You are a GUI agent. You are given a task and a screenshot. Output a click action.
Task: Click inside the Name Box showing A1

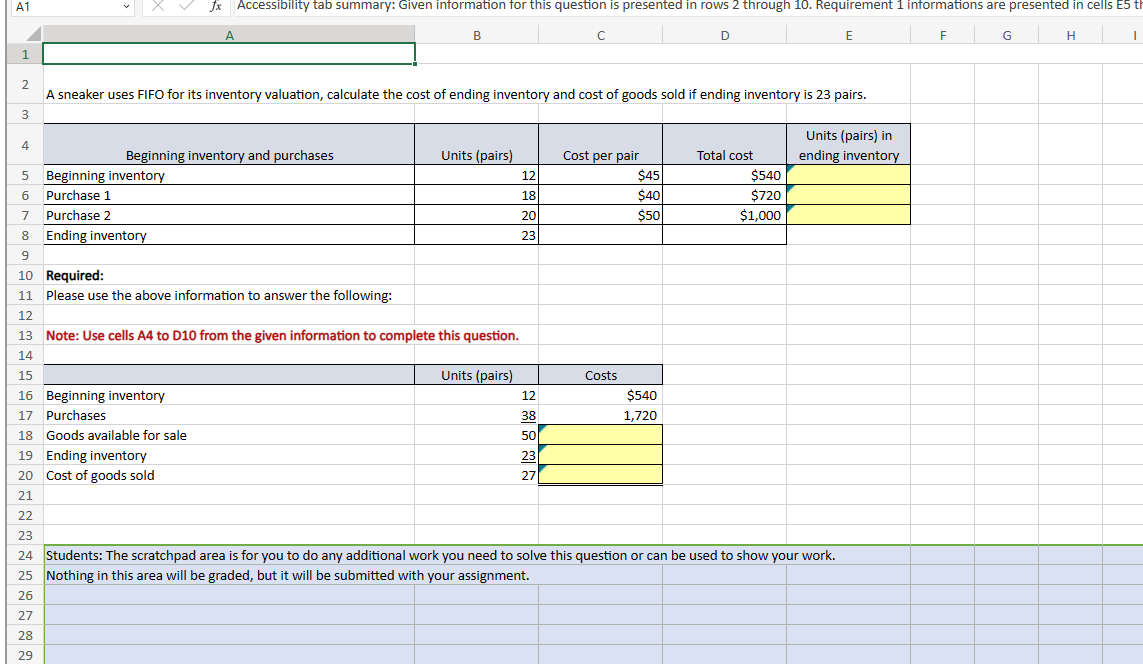coord(60,9)
